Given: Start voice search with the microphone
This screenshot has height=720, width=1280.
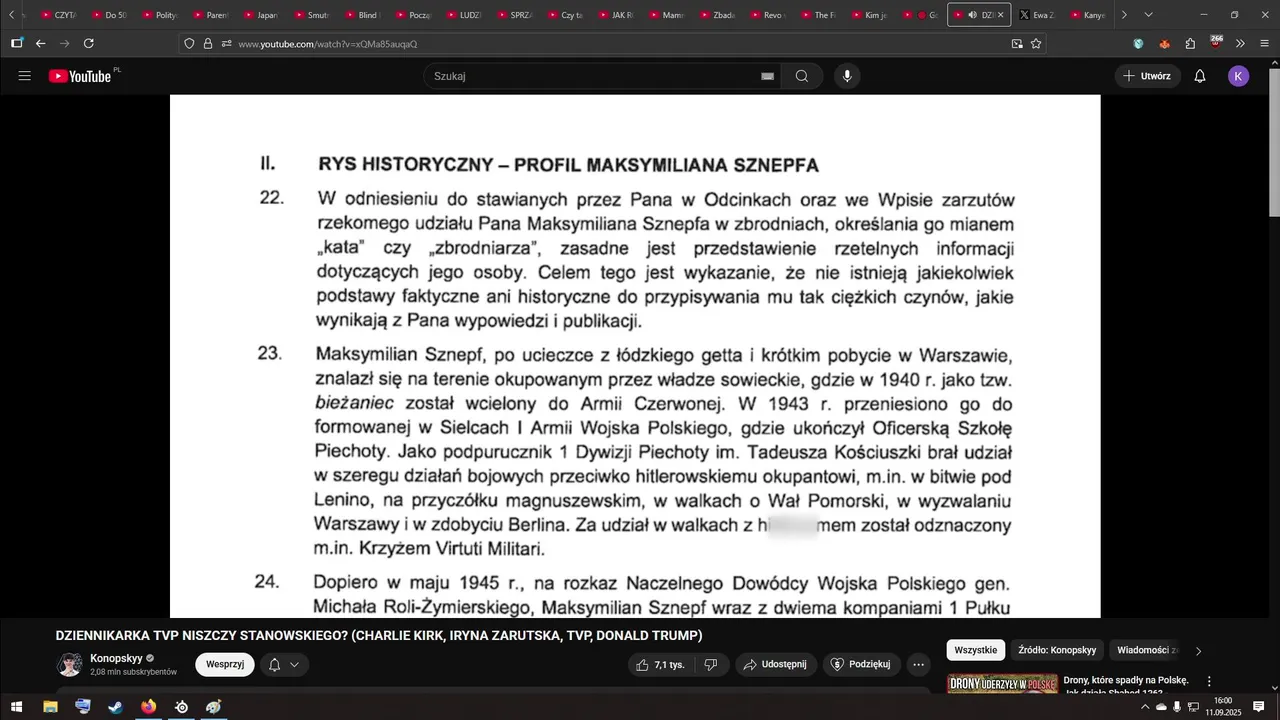Looking at the screenshot, I should pyautogui.click(x=847, y=76).
